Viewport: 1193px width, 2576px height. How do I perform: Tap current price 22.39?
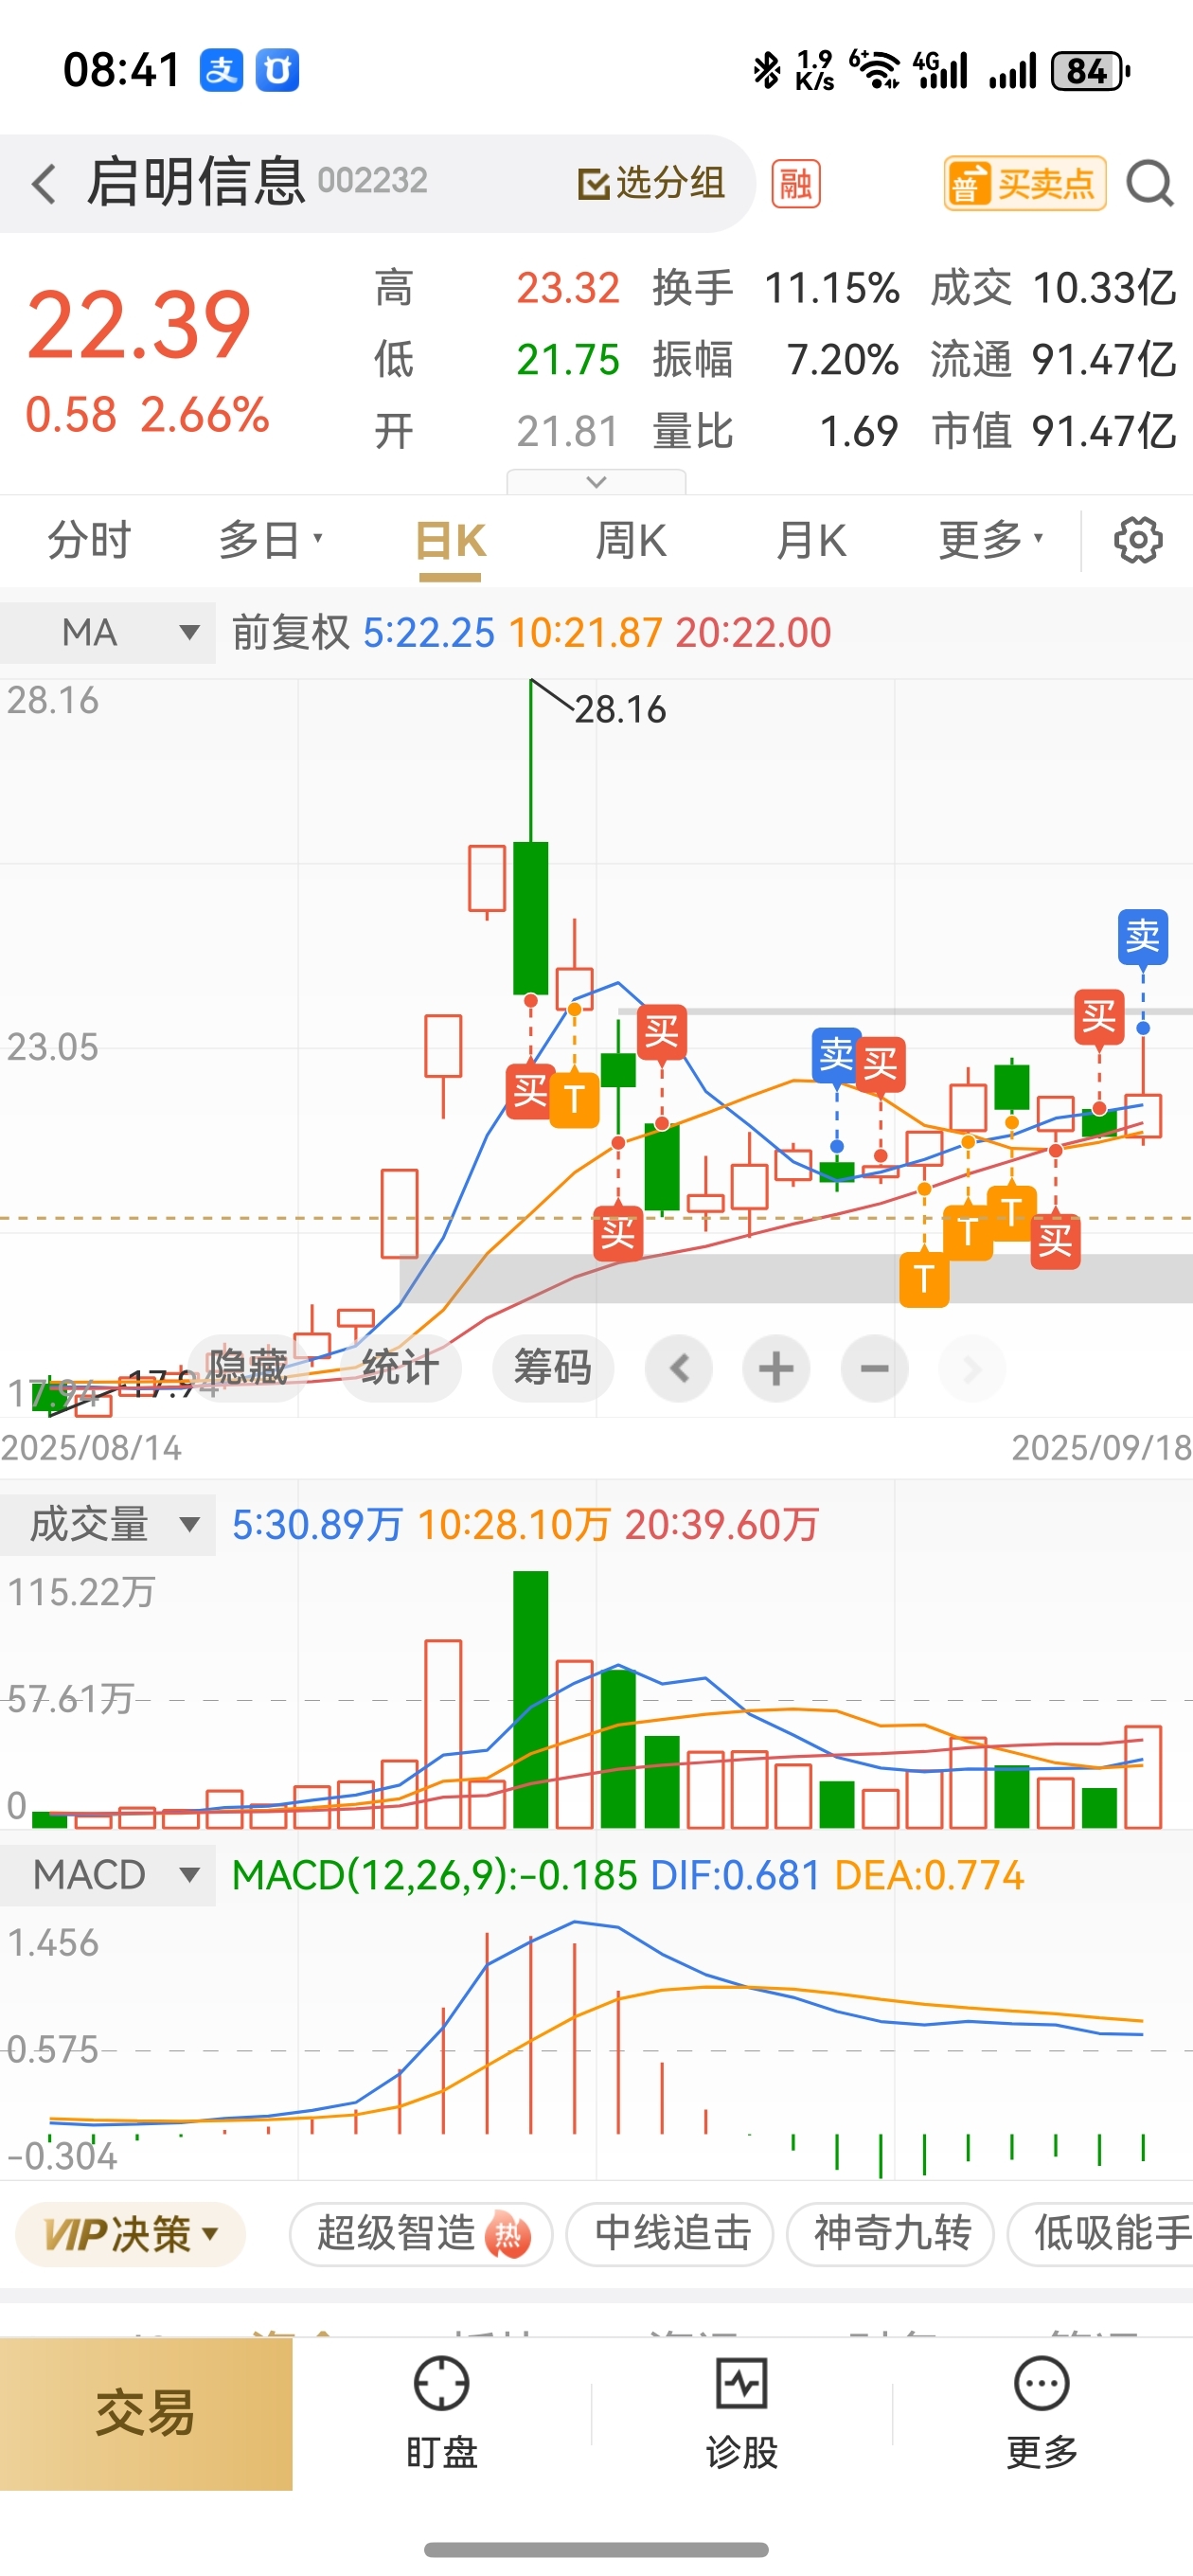click(139, 325)
